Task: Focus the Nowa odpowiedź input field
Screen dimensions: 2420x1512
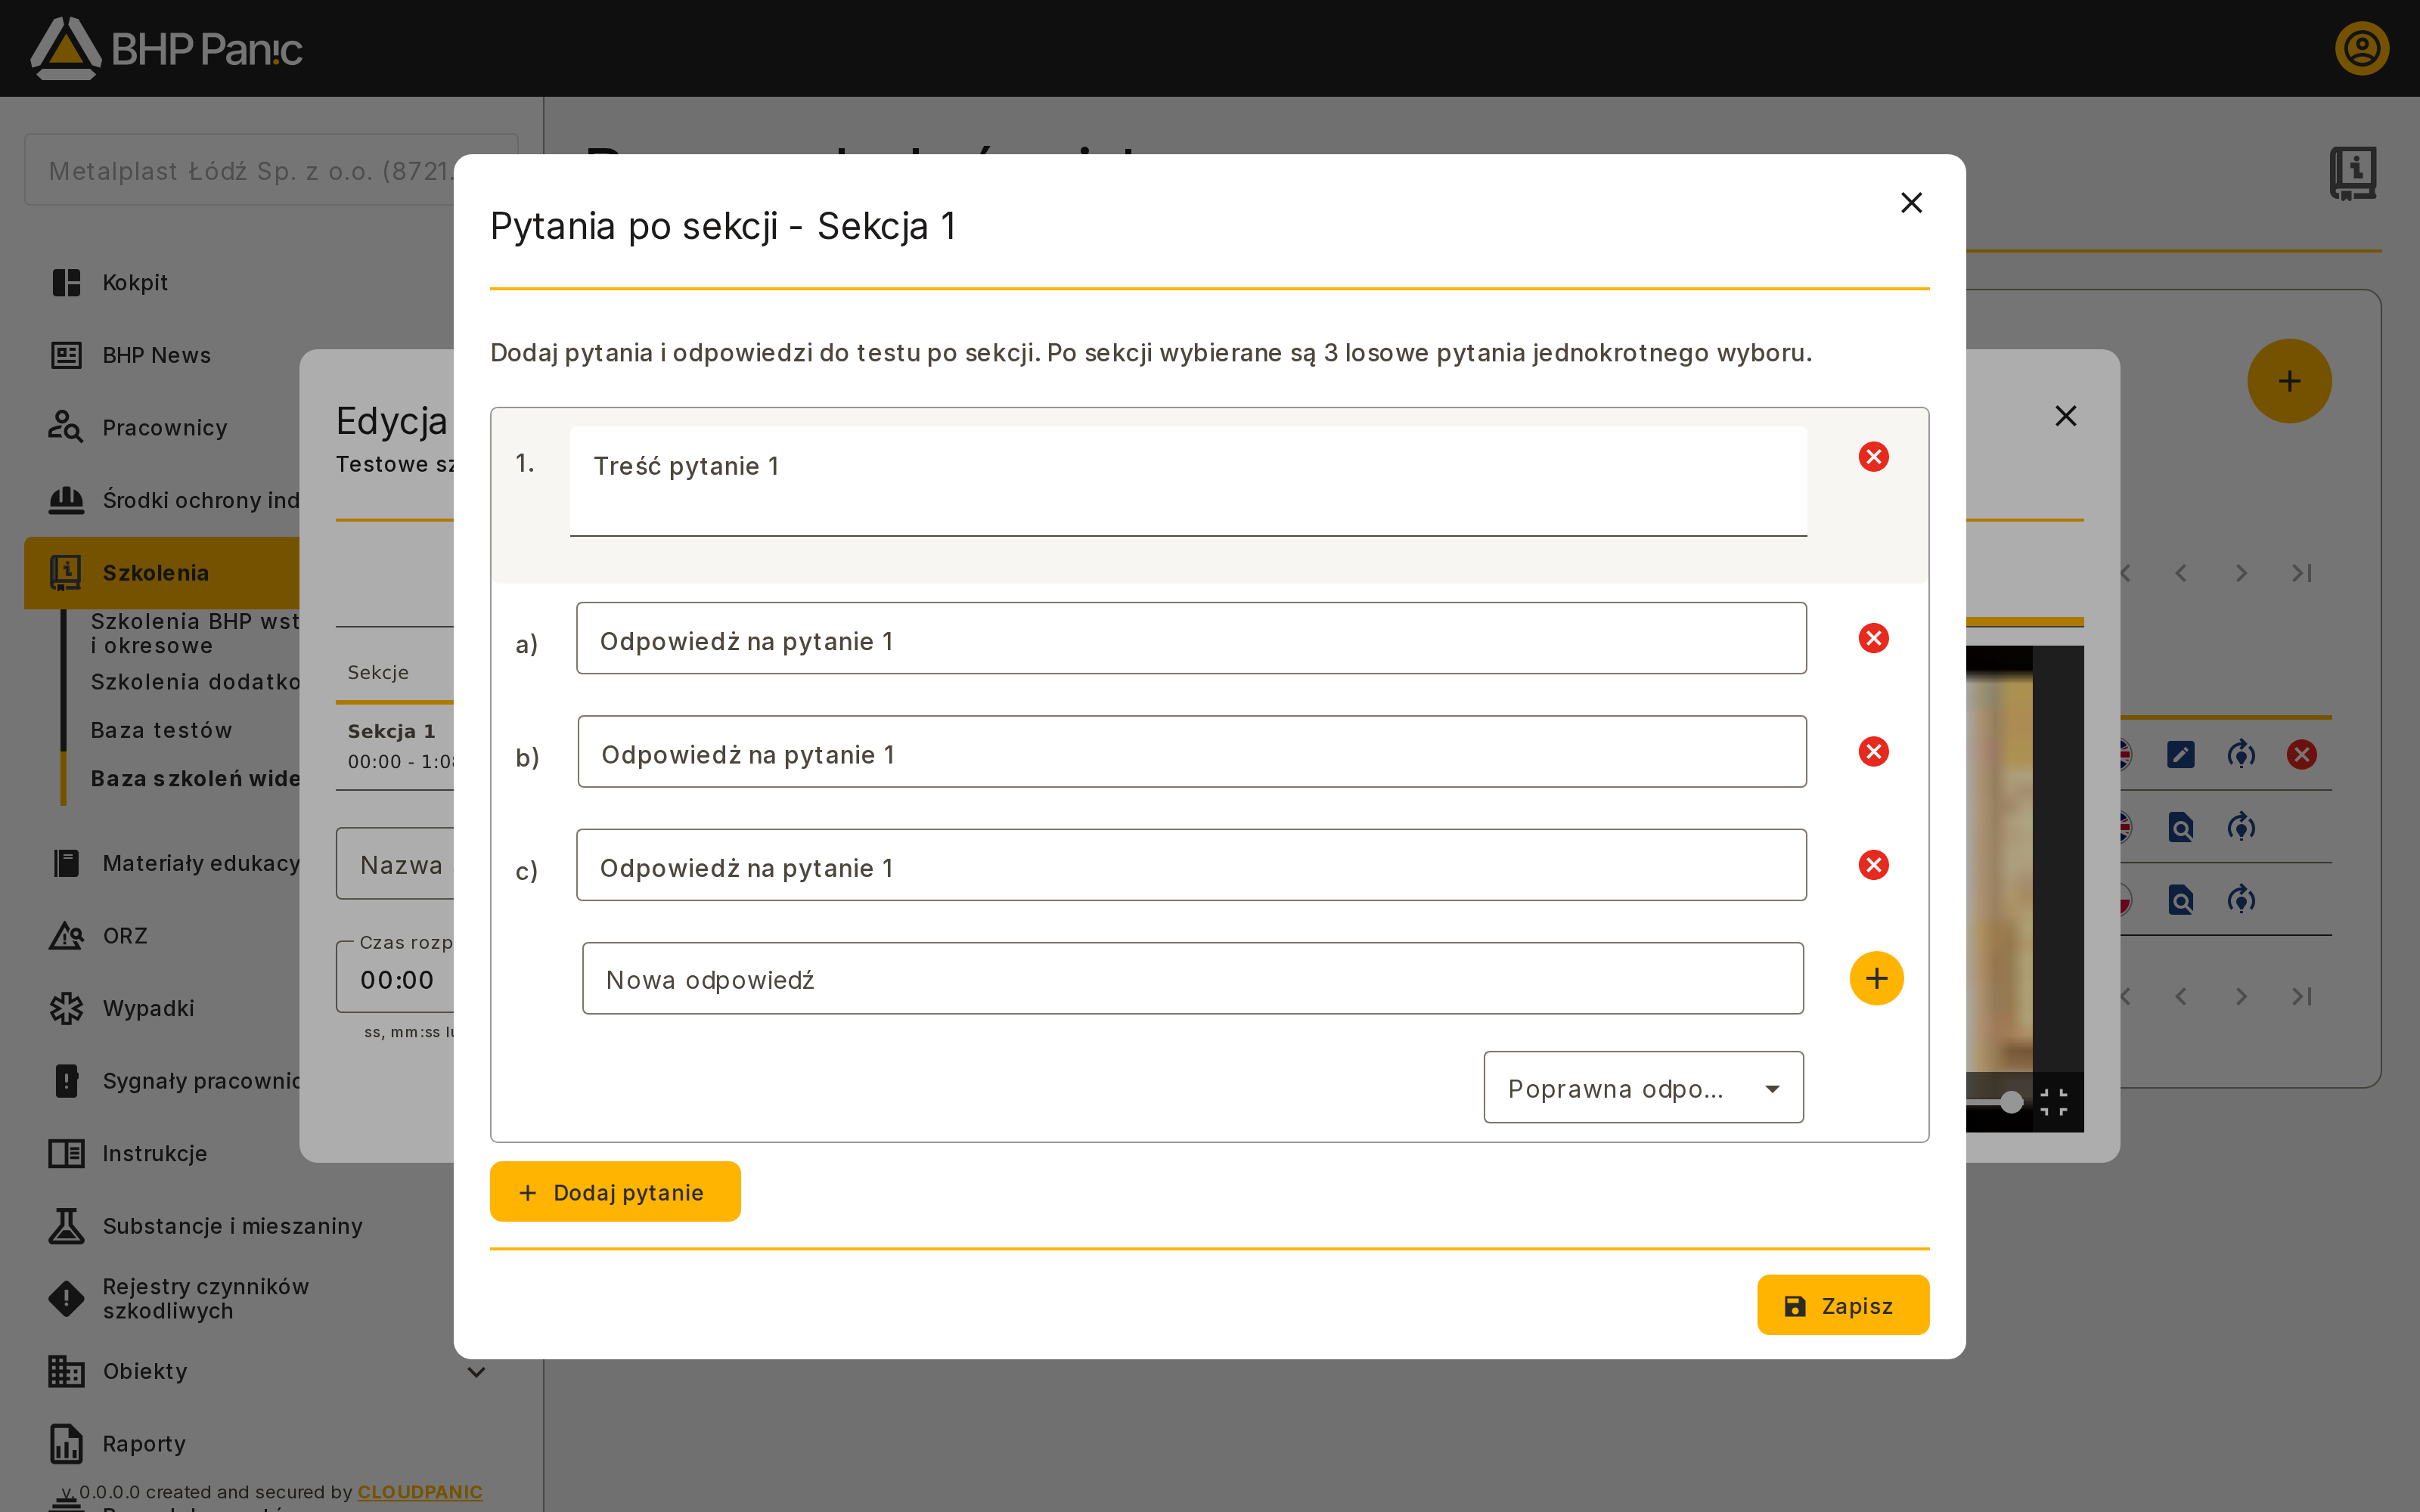Action: [1193, 978]
